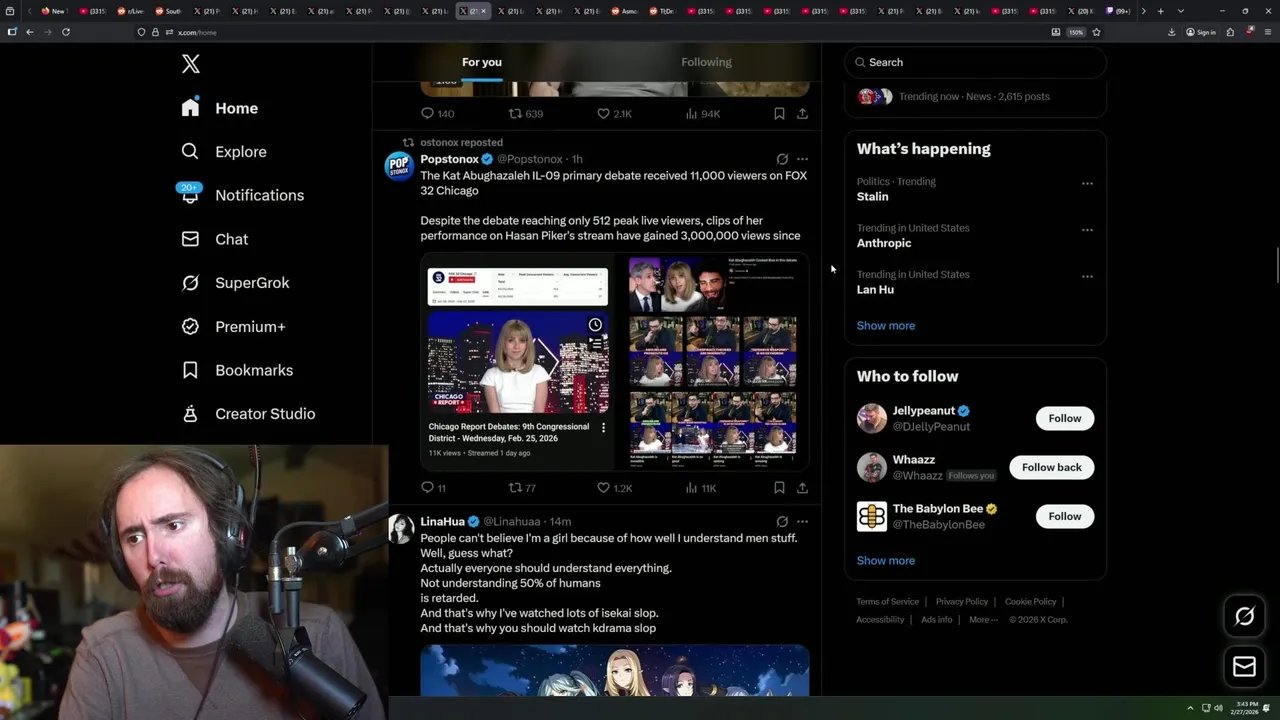Screen dimensions: 1280x720
Task: Open Notifications in the sidebar
Action: pyautogui.click(x=241, y=195)
